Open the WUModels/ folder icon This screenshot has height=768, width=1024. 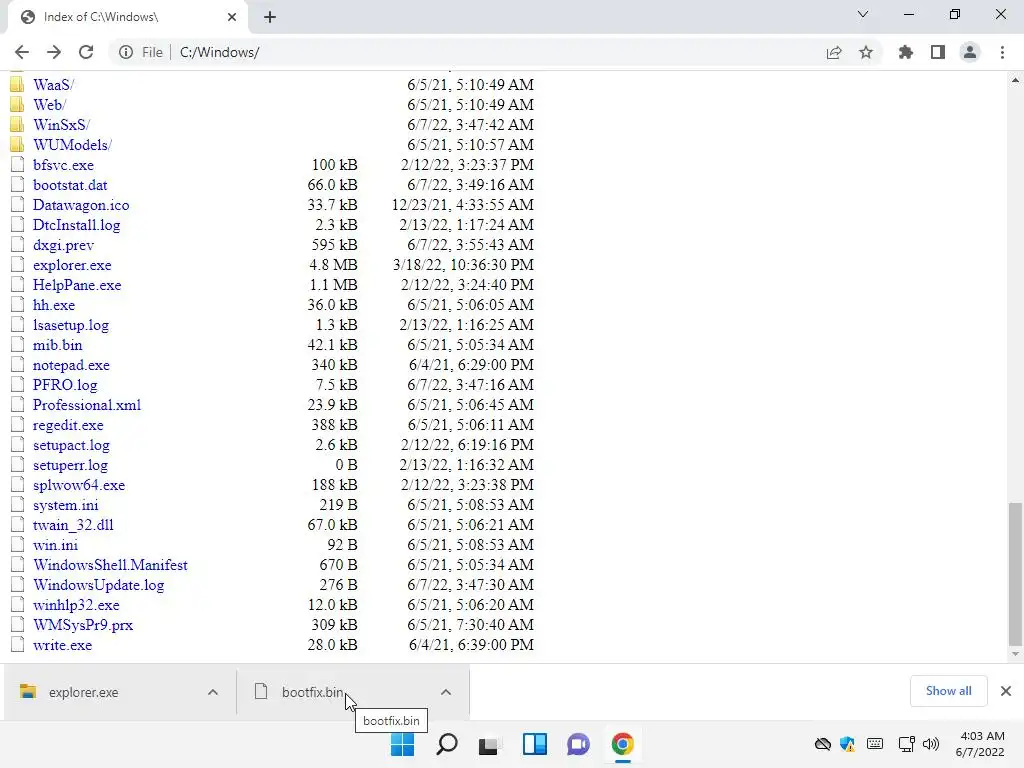tap(18, 145)
